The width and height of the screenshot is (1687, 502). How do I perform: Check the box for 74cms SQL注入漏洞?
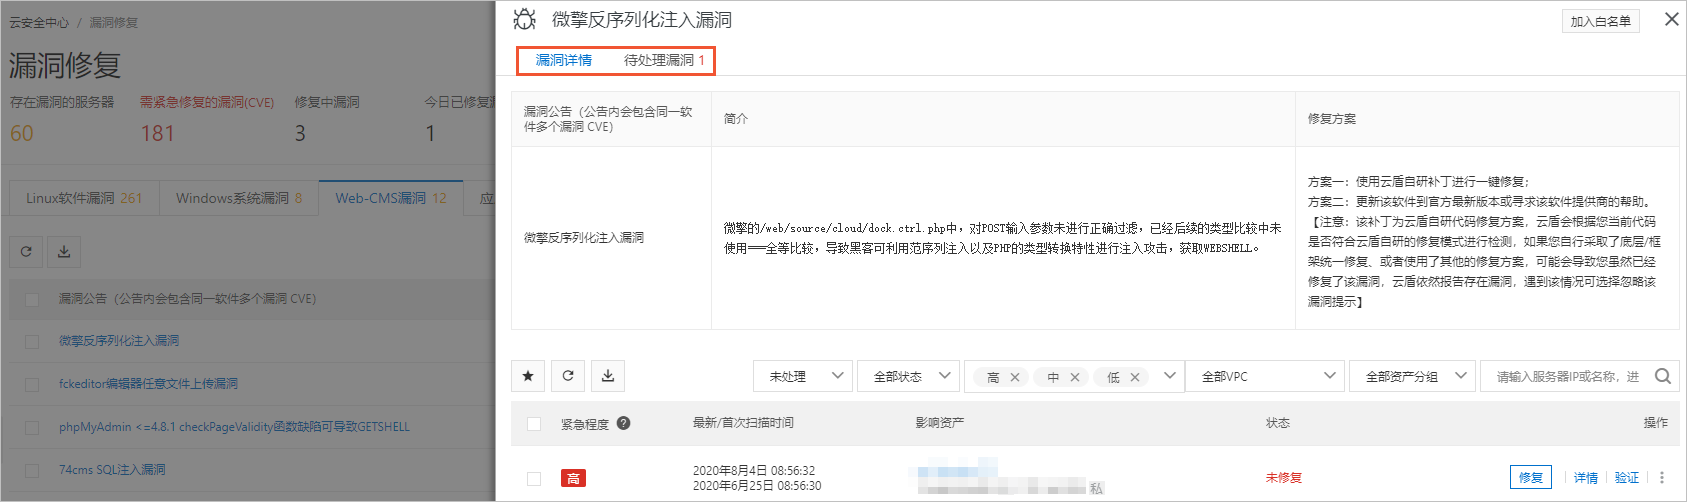pos(32,470)
